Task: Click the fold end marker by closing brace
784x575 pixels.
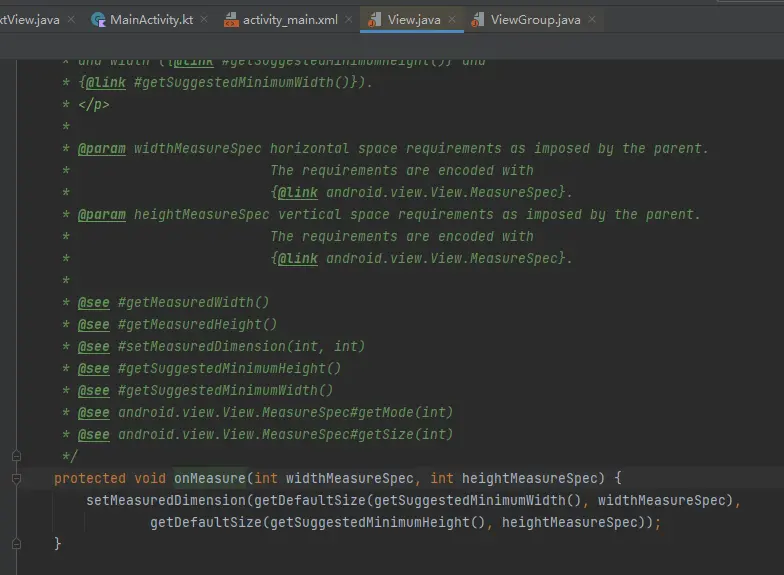Action: pyautogui.click(x=16, y=544)
